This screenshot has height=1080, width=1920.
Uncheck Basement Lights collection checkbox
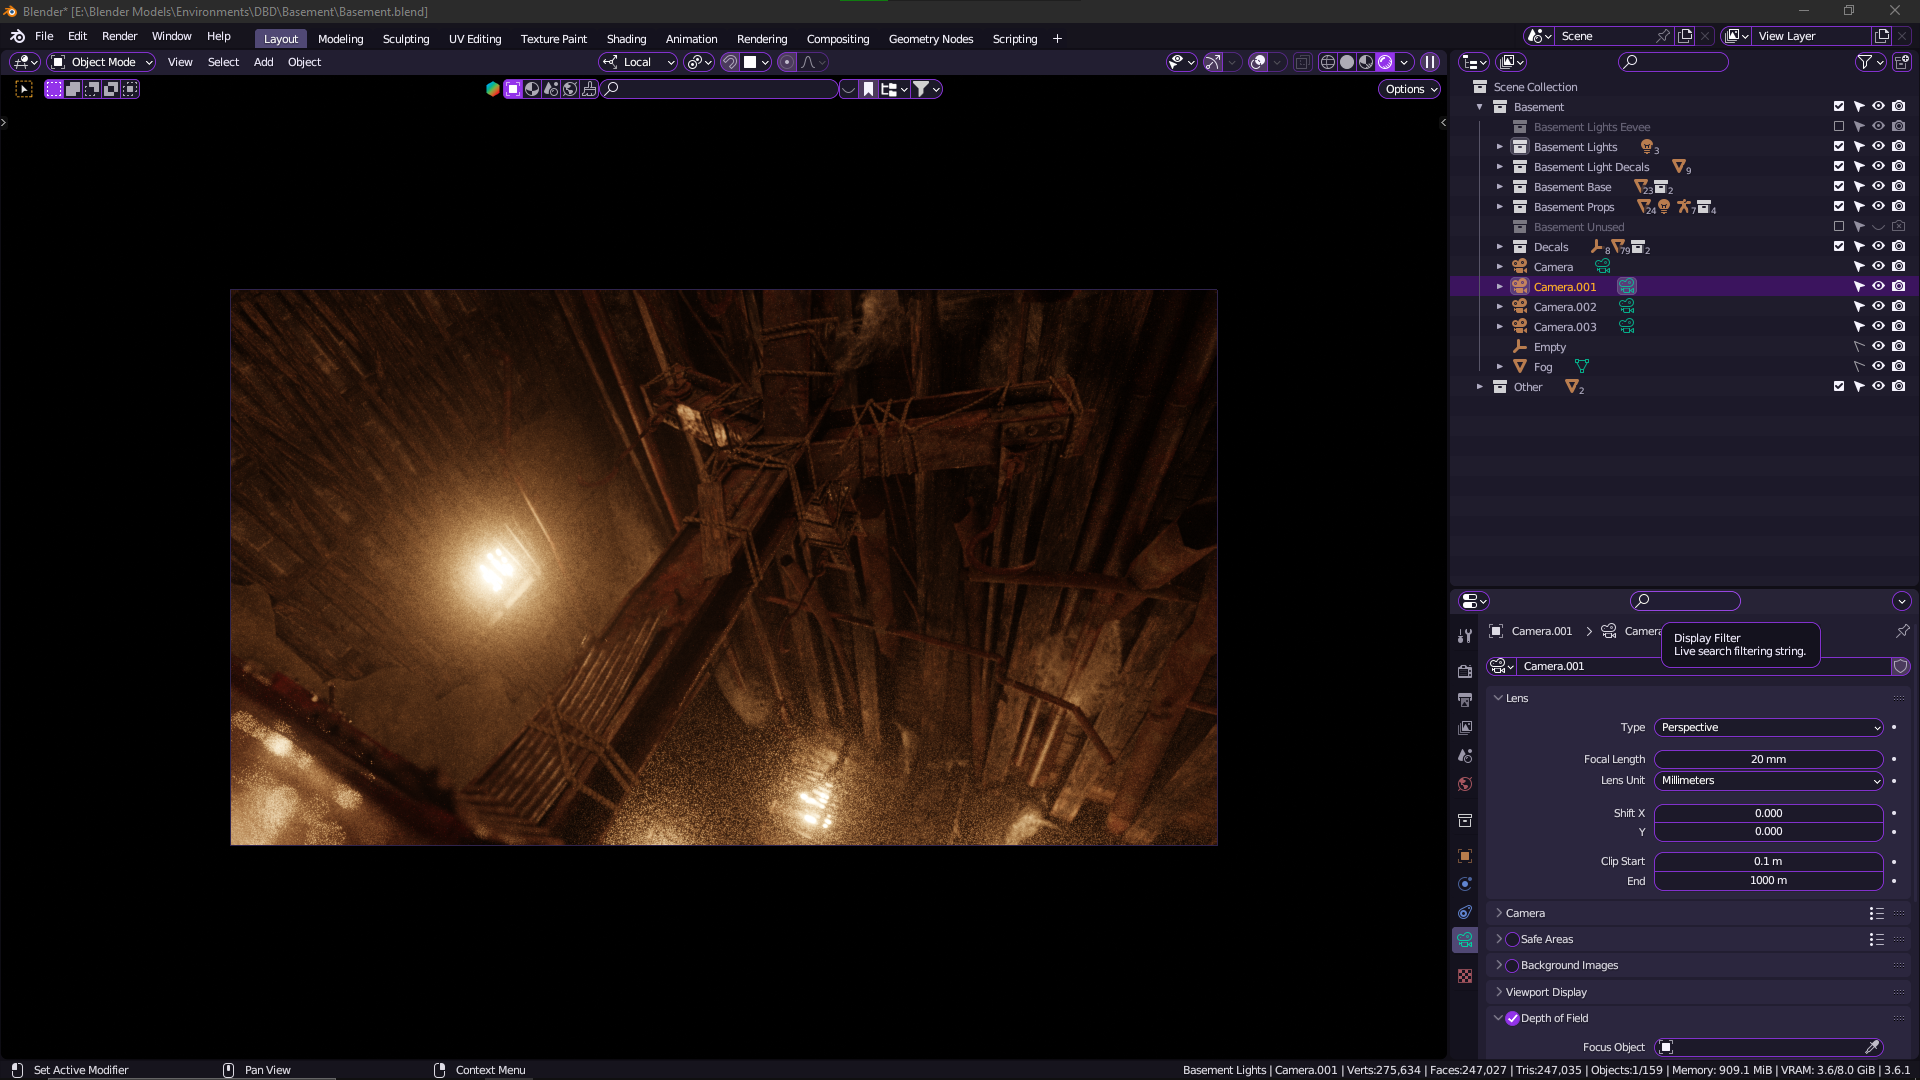tap(1839, 146)
